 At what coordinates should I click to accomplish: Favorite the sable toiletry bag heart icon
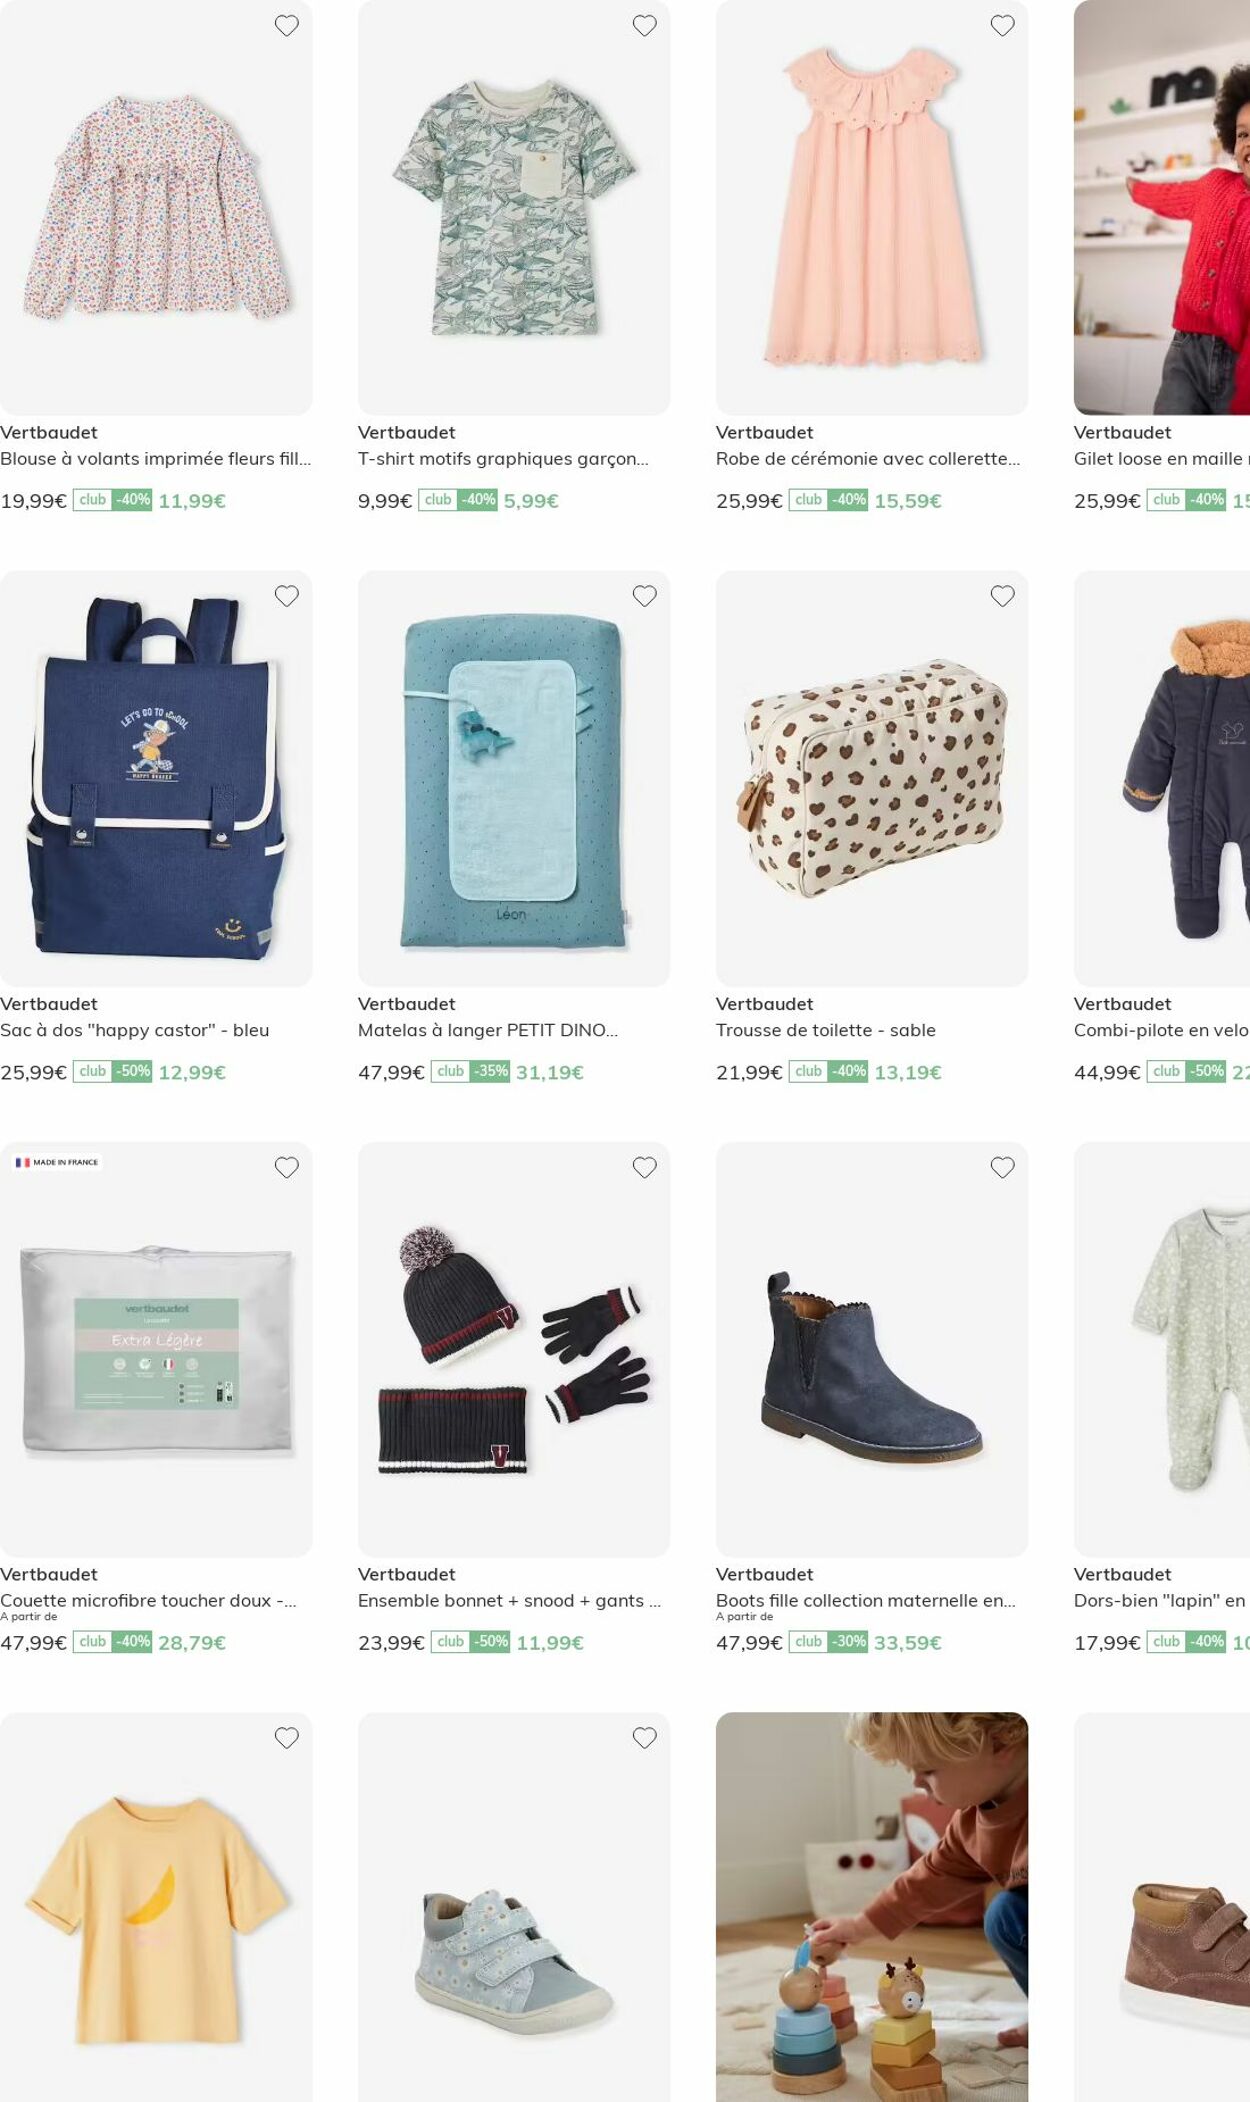(1003, 596)
